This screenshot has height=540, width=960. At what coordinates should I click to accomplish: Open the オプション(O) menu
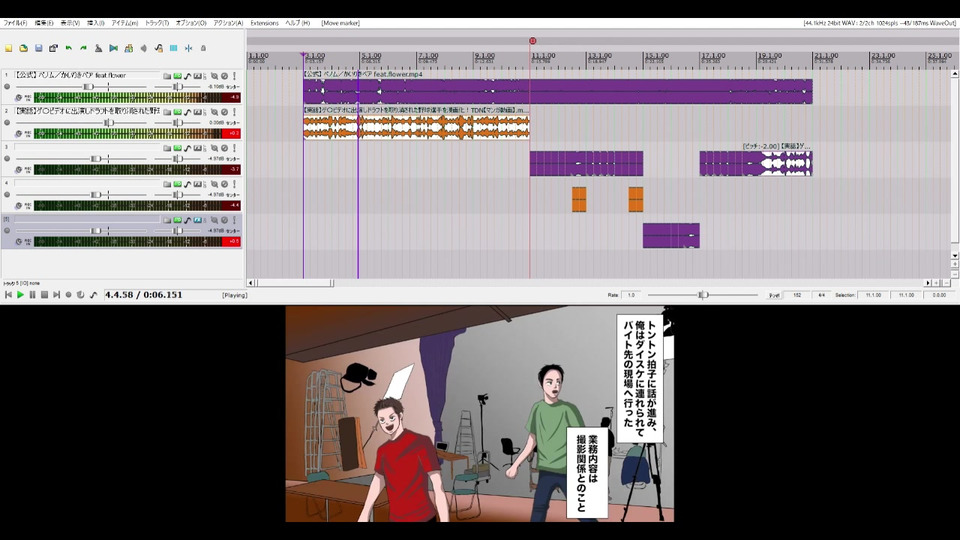pyautogui.click(x=191, y=23)
